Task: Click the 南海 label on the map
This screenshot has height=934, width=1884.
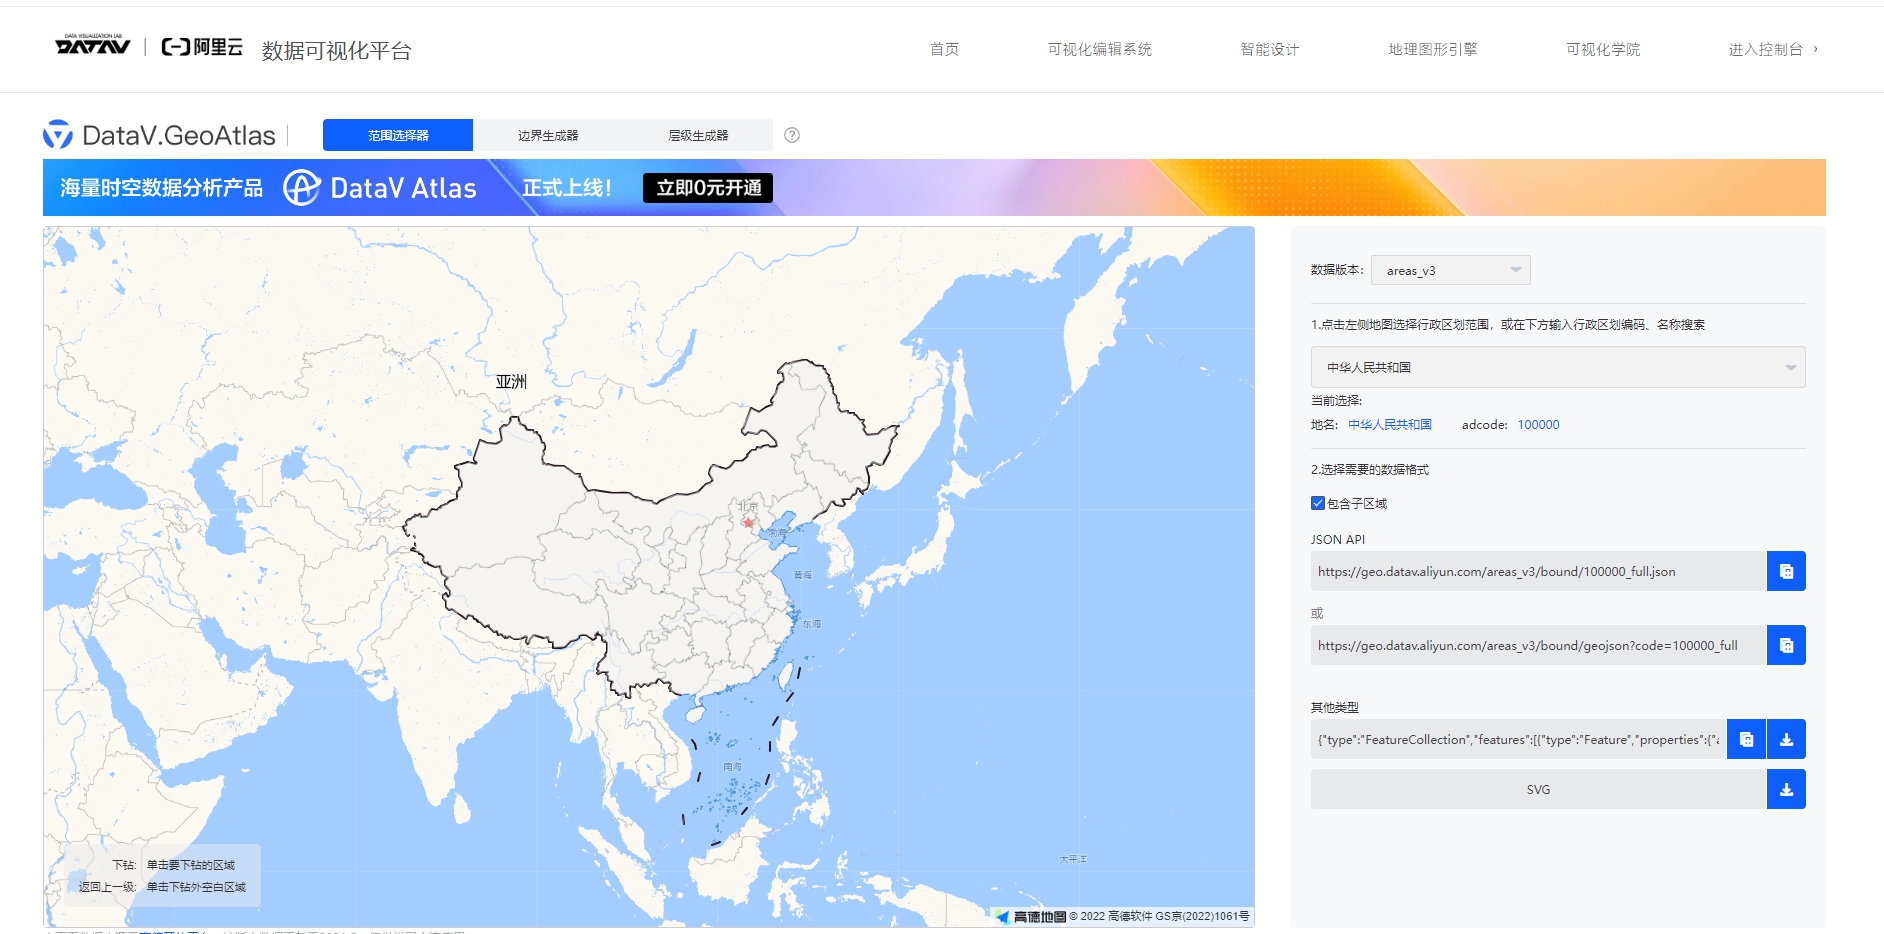Action: 733,767
